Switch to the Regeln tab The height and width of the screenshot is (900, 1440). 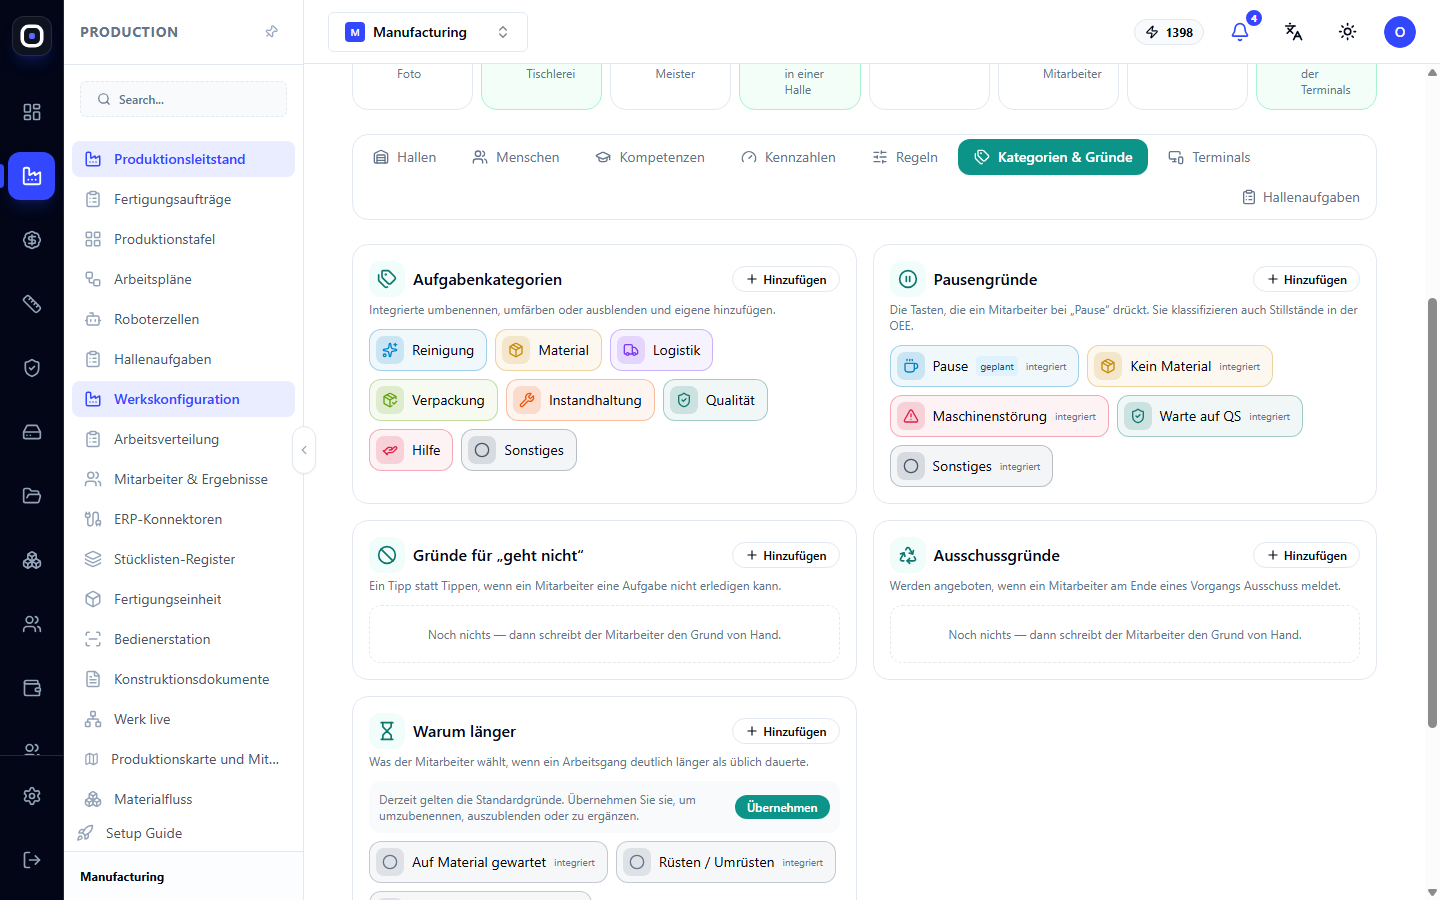click(905, 157)
